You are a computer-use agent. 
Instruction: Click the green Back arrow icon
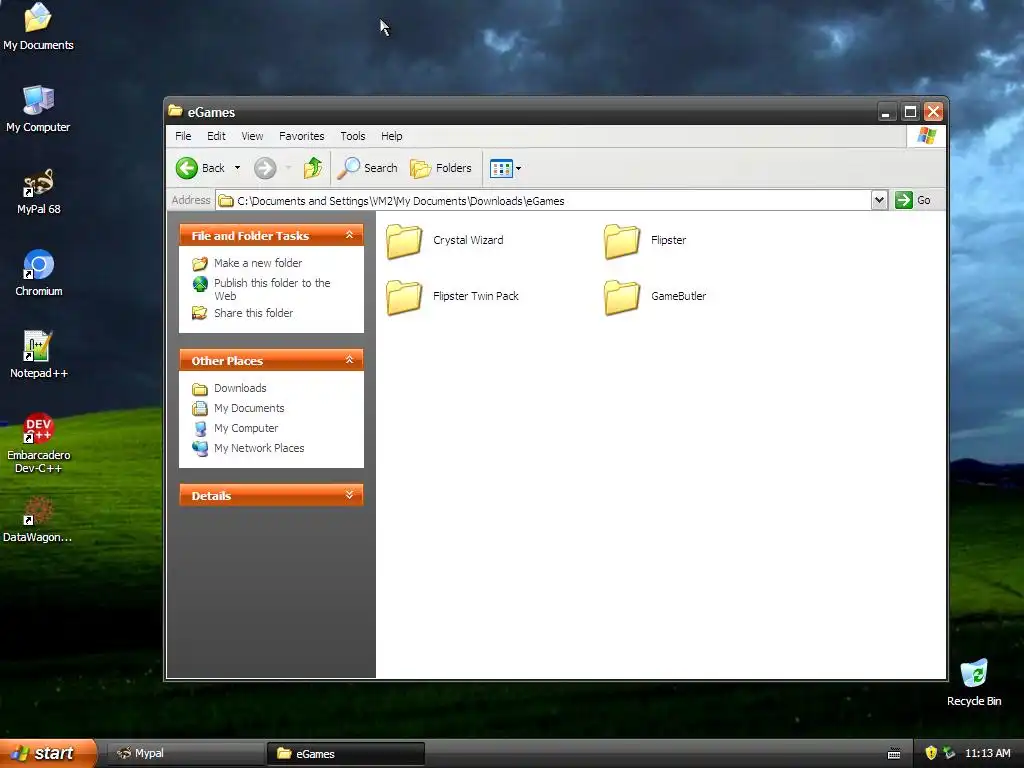pyautogui.click(x=187, y=168)
